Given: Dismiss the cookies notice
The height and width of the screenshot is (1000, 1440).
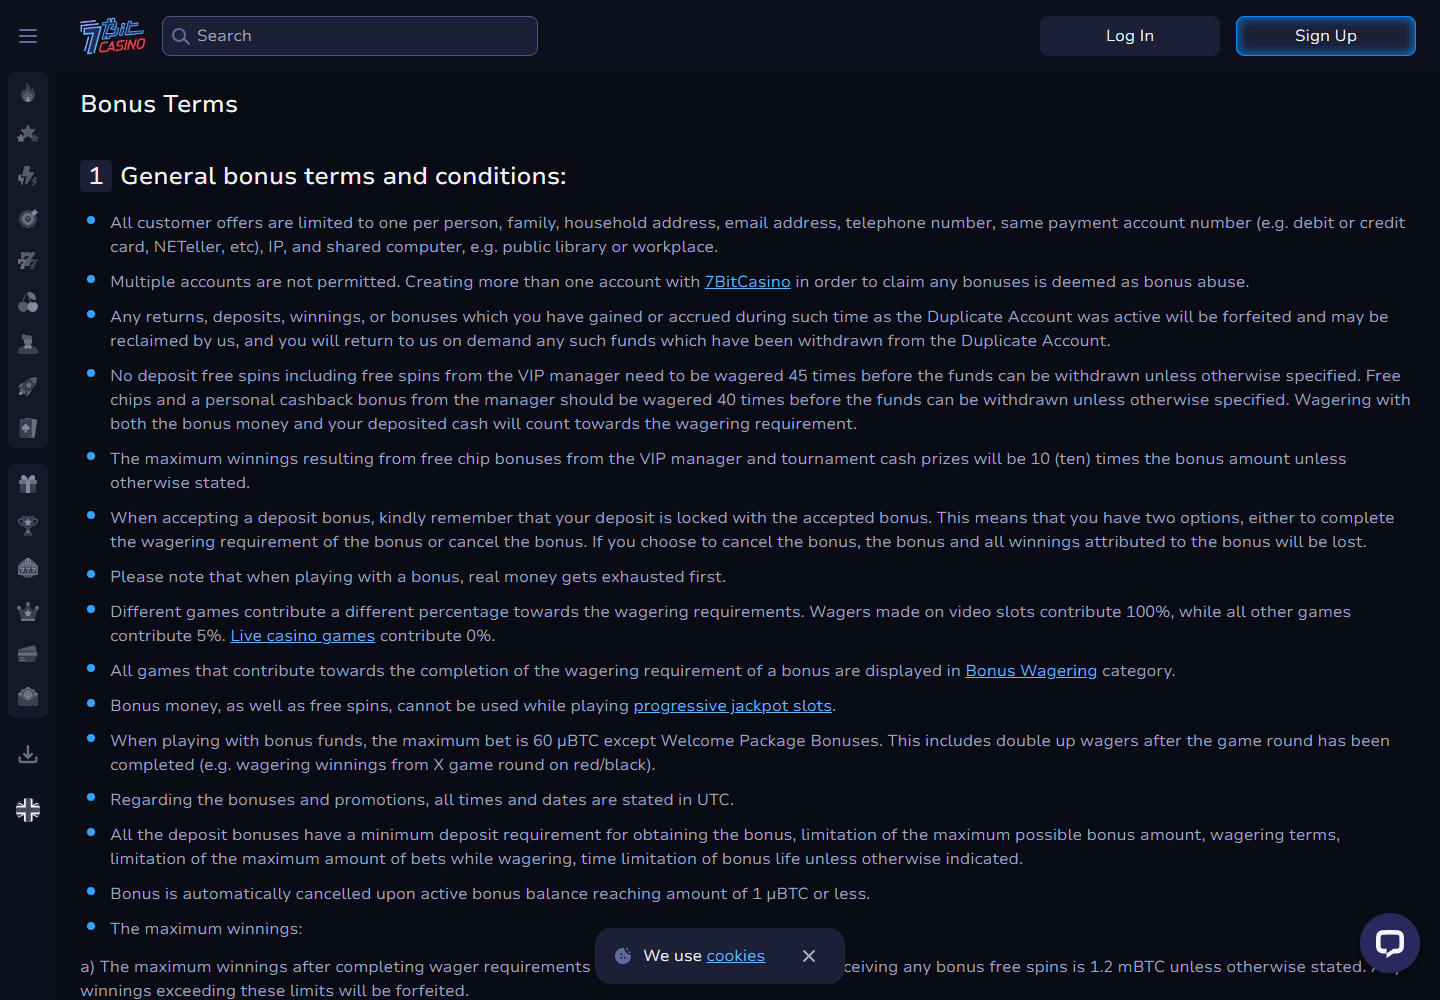Looking at the screenshot, I should point(809,956).
